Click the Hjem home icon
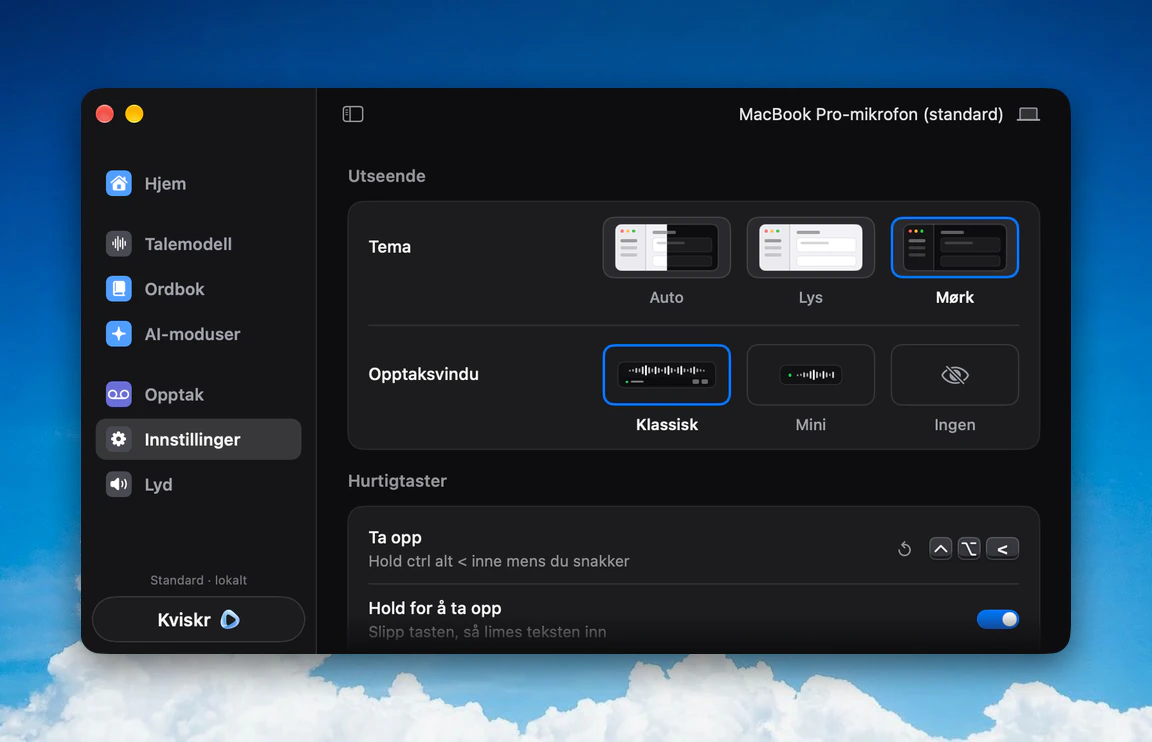This screenshot has width=1152, height=742. (x=118, y=183)
